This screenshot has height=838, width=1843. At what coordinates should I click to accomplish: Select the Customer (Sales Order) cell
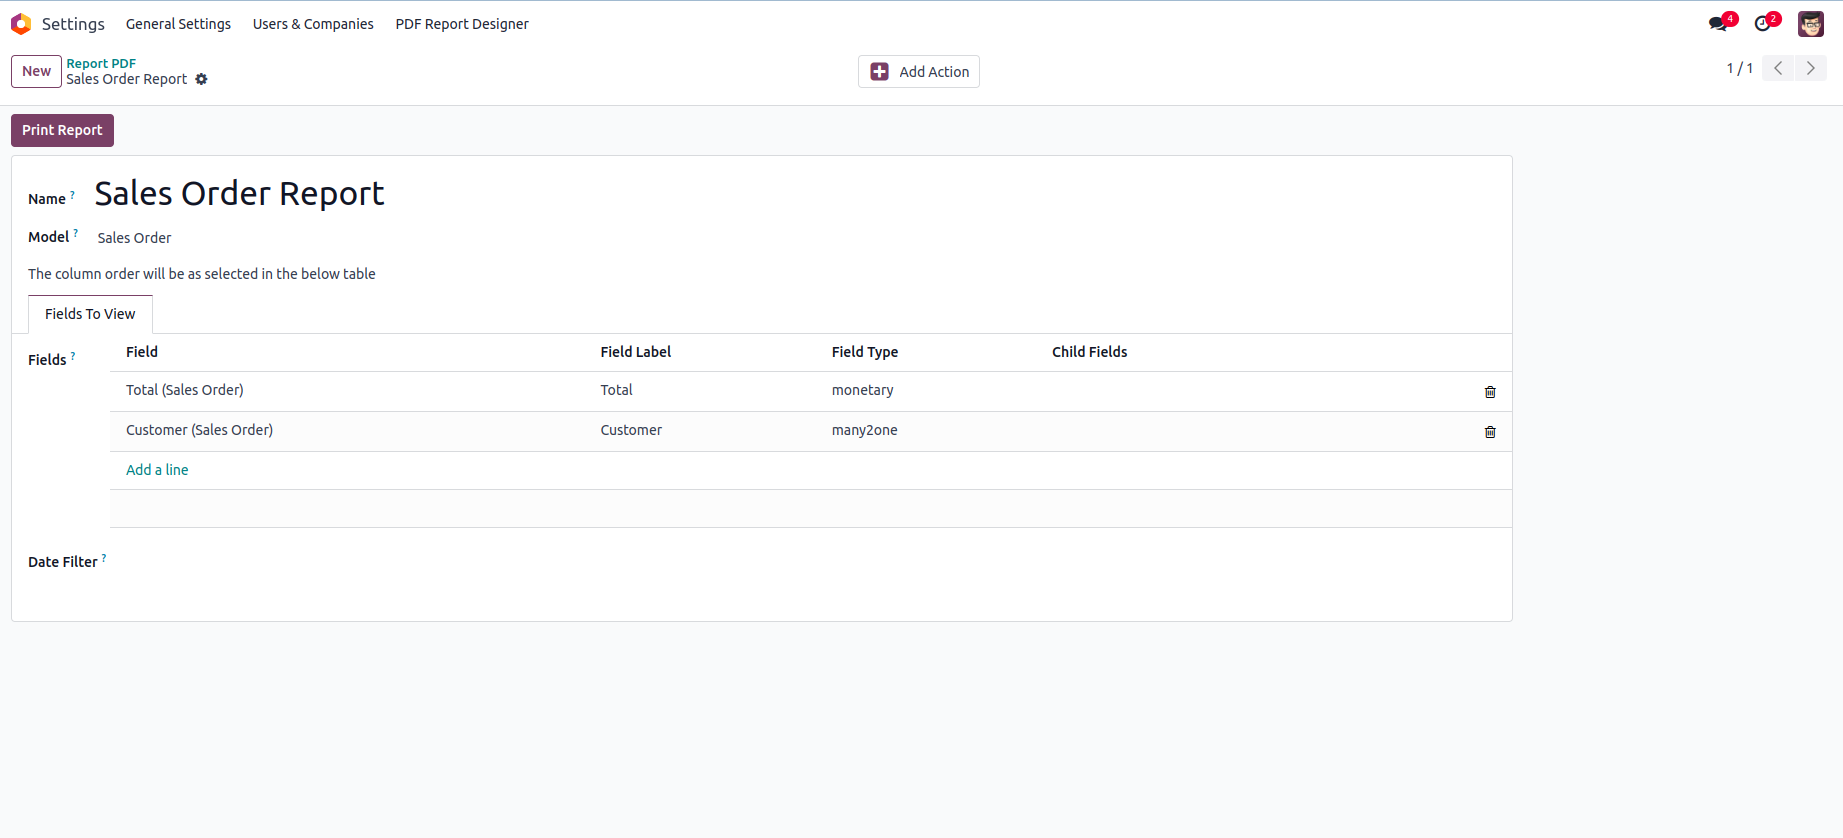point(199,430)
